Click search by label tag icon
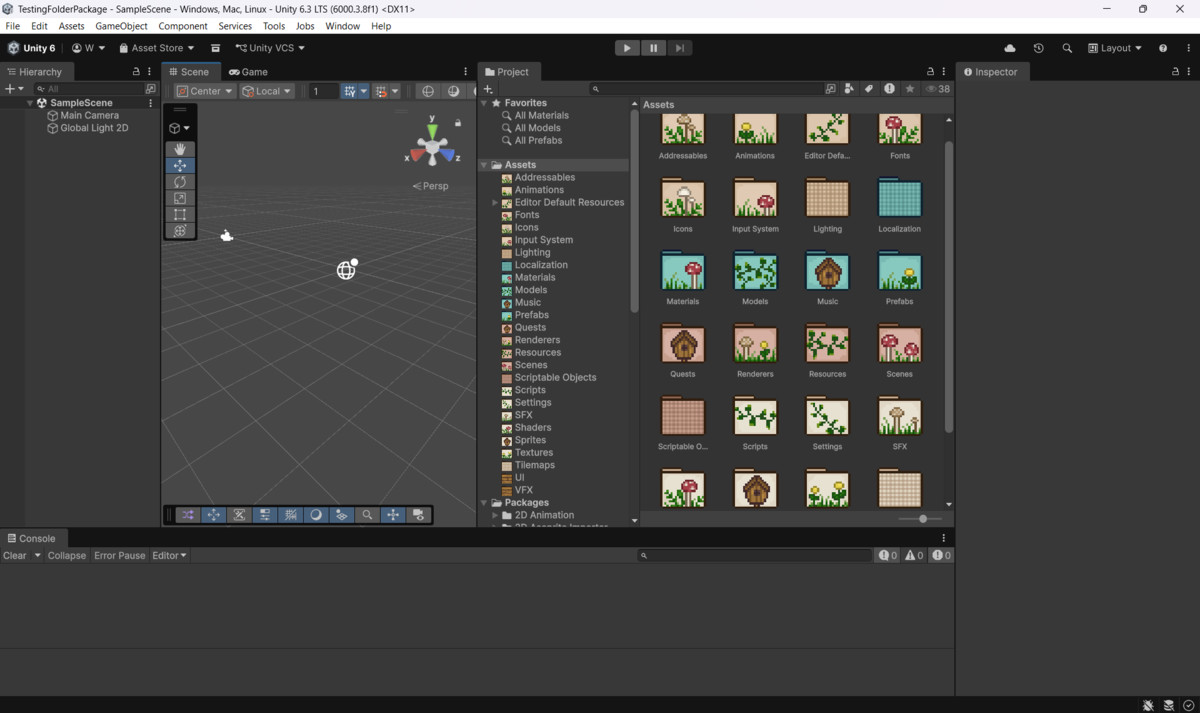The height and width of the screenshot is (713, 1200). tap(869, 89)
